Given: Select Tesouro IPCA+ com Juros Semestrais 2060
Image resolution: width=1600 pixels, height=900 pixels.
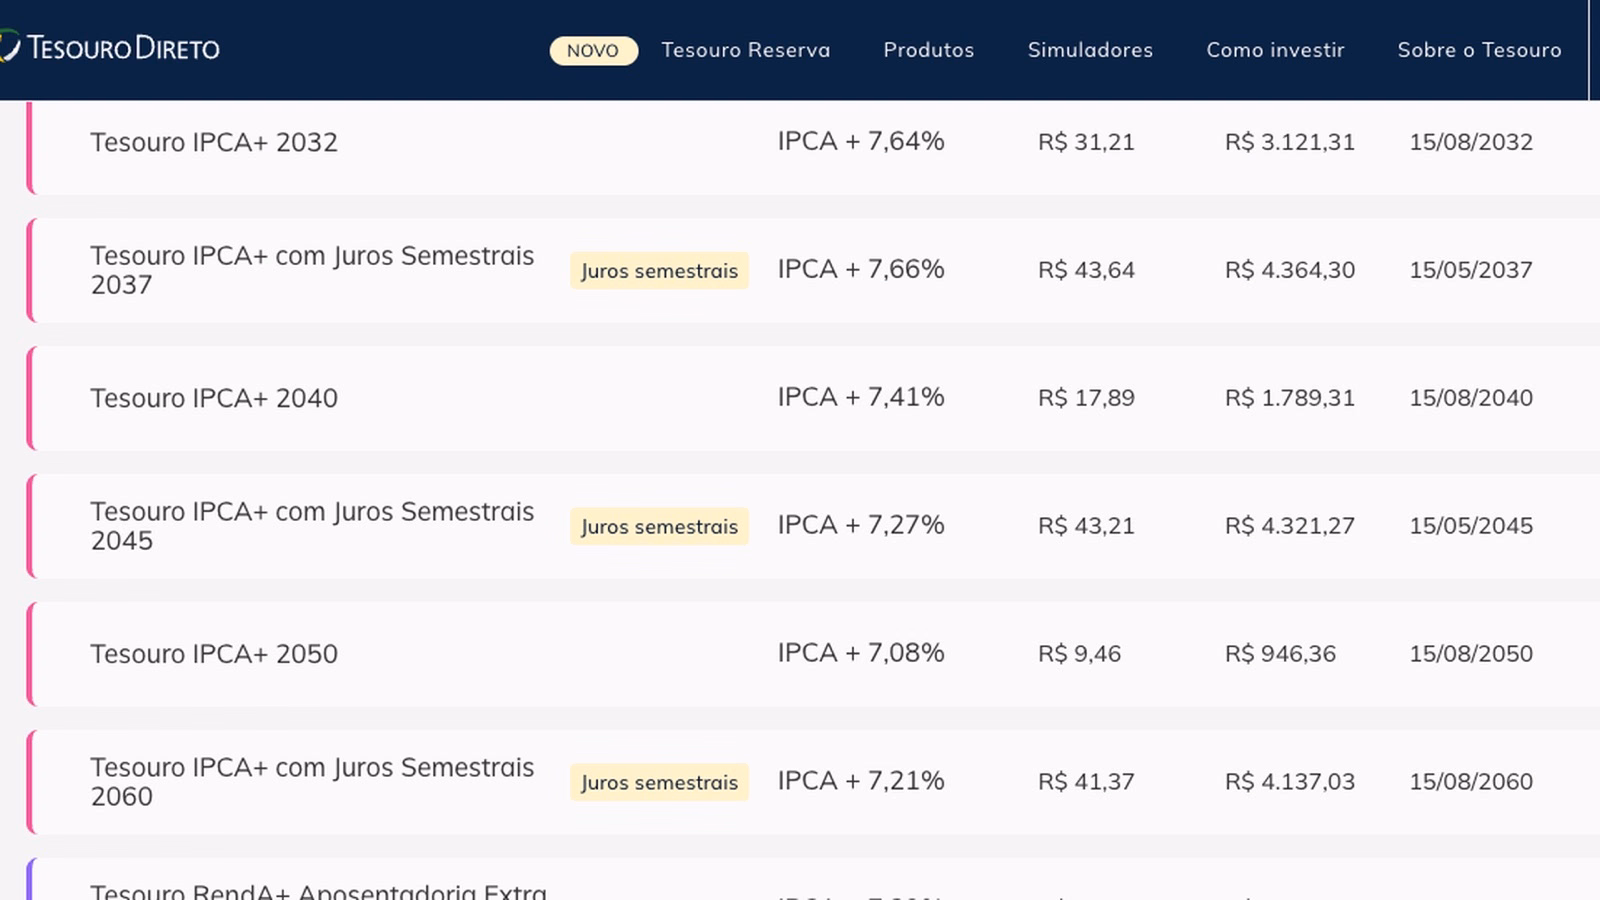Looking at the screenshot, I should point(312,782).
